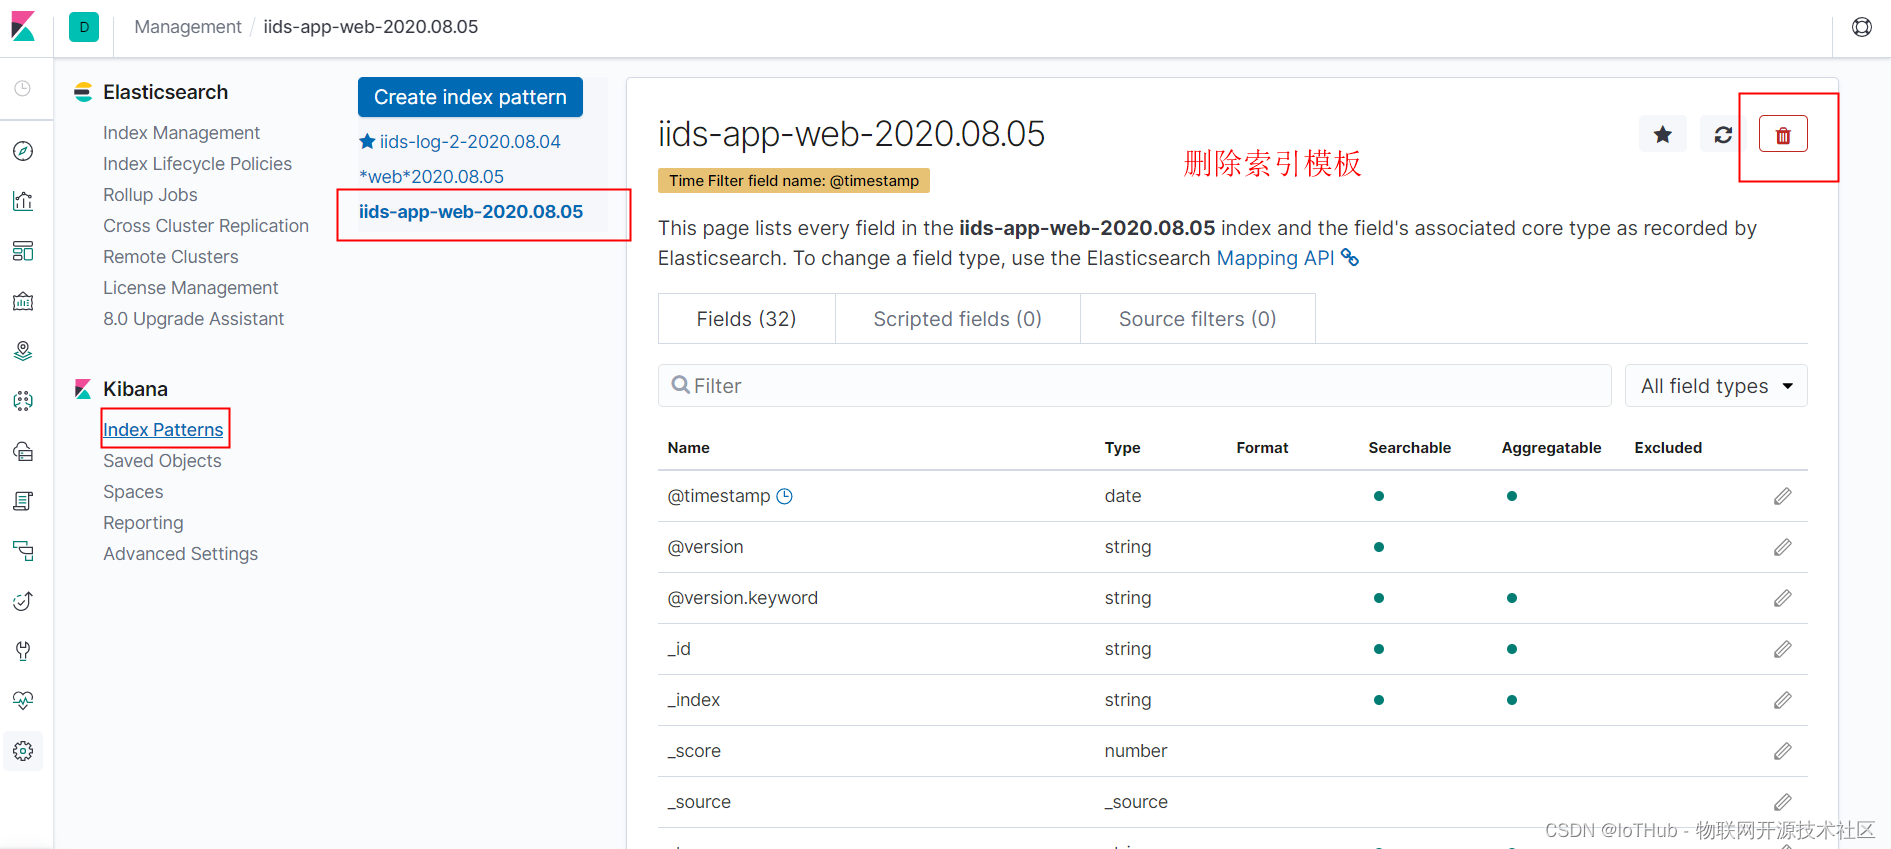Open Uptime icon in side nav

(x=23, y=601)
